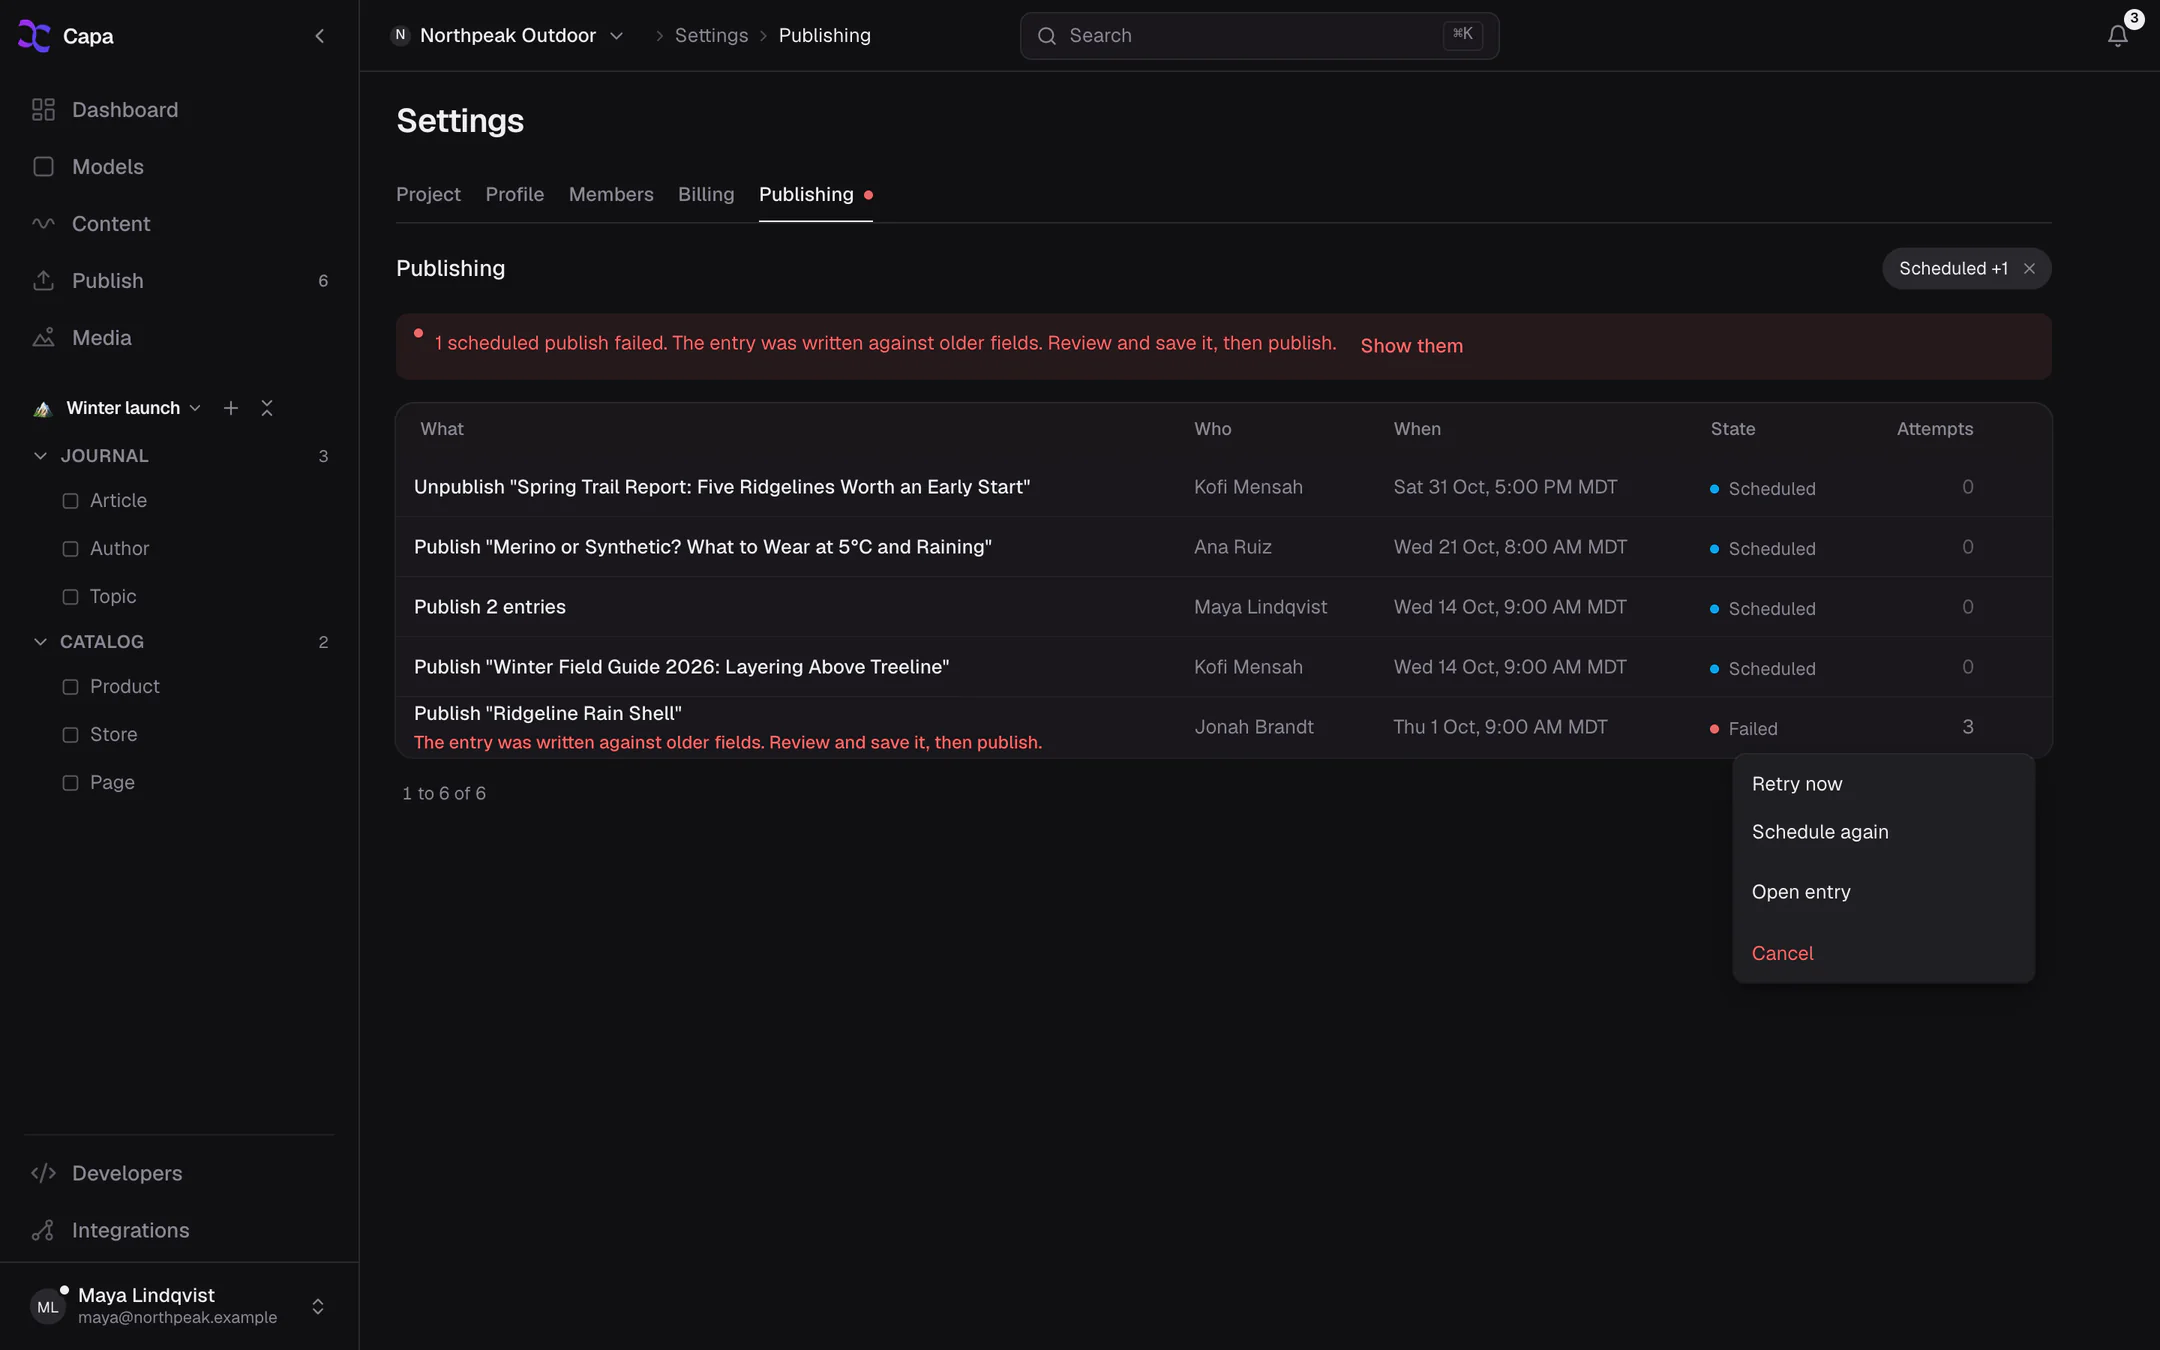The image size is (2160, 1350).
Task: Open Northpeak Outdoor project dropdown
Action: [508, 36]
